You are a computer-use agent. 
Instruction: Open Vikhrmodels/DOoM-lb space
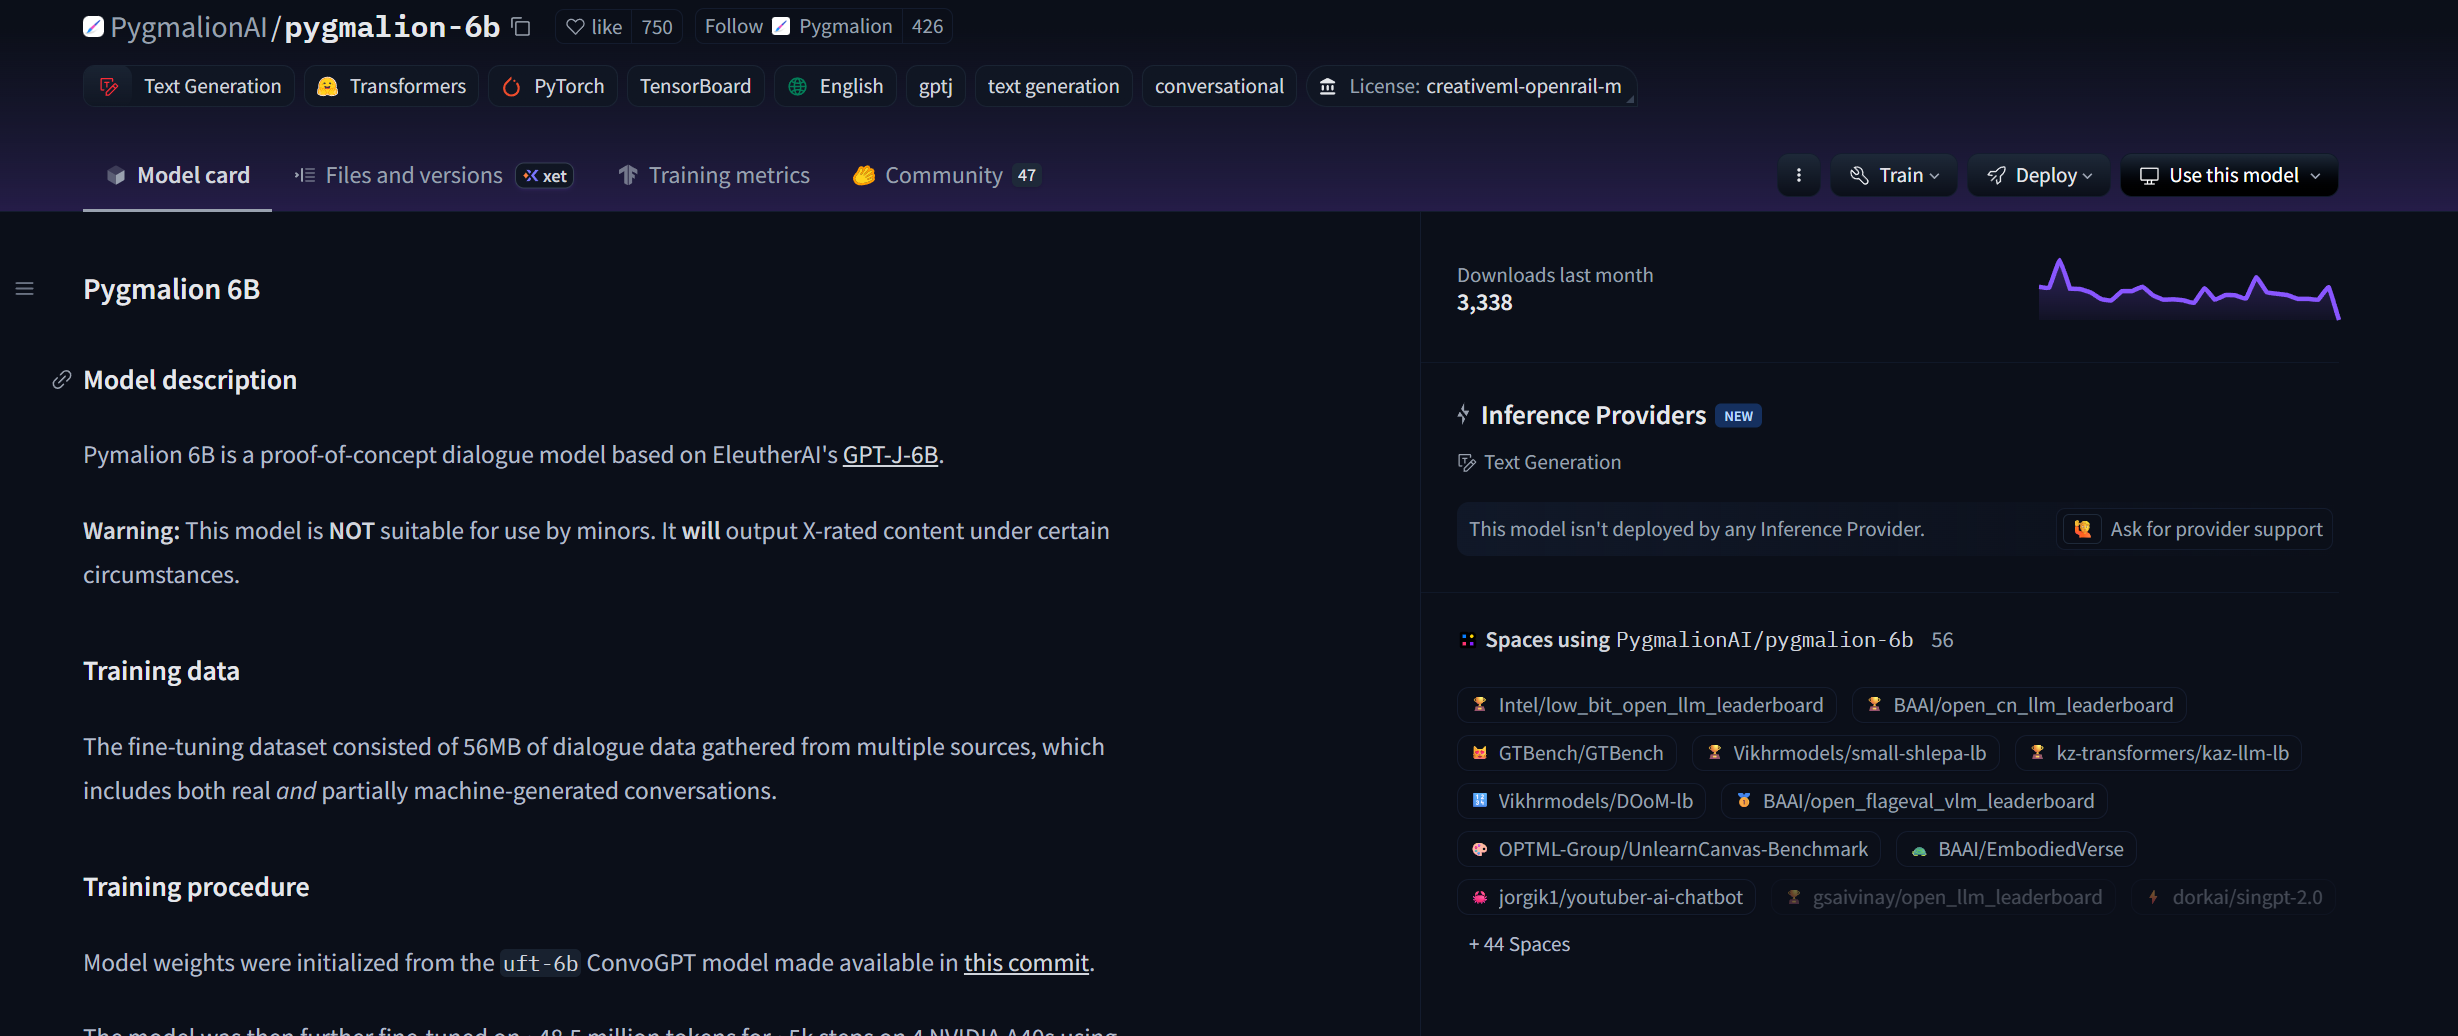point(1582,801)
